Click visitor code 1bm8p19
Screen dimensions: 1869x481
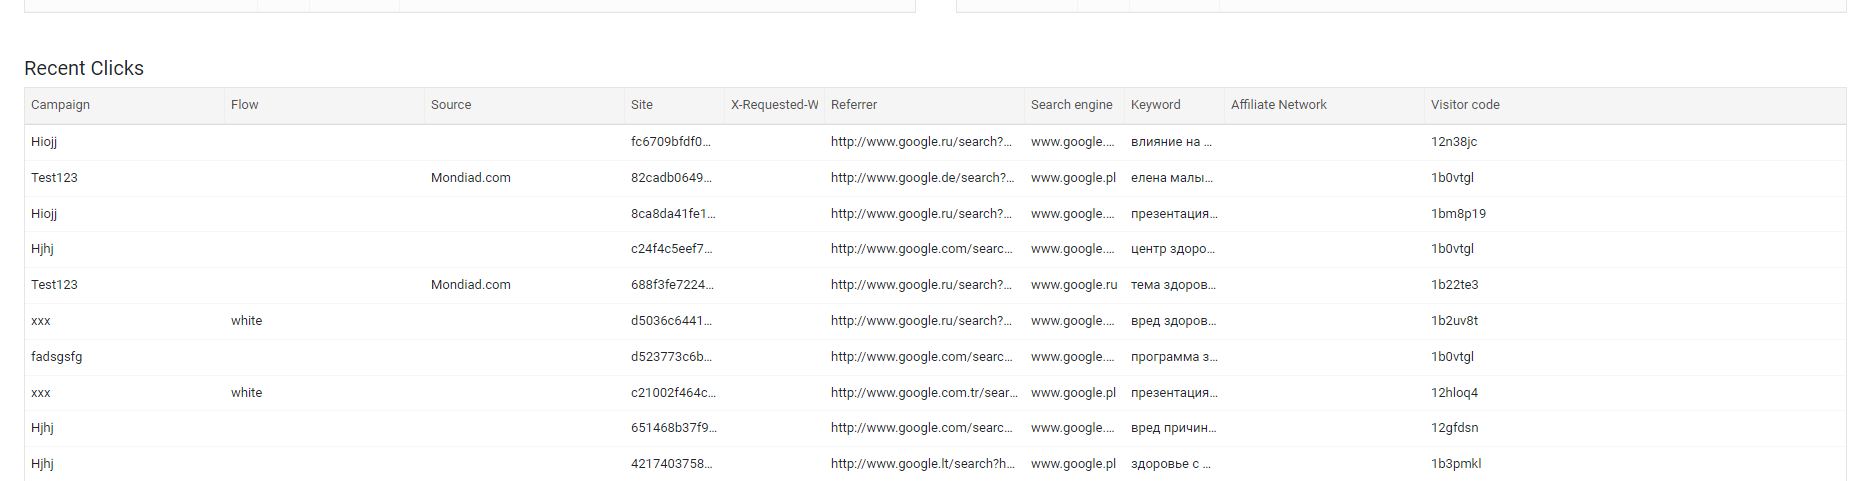[x=1458, y=214]
